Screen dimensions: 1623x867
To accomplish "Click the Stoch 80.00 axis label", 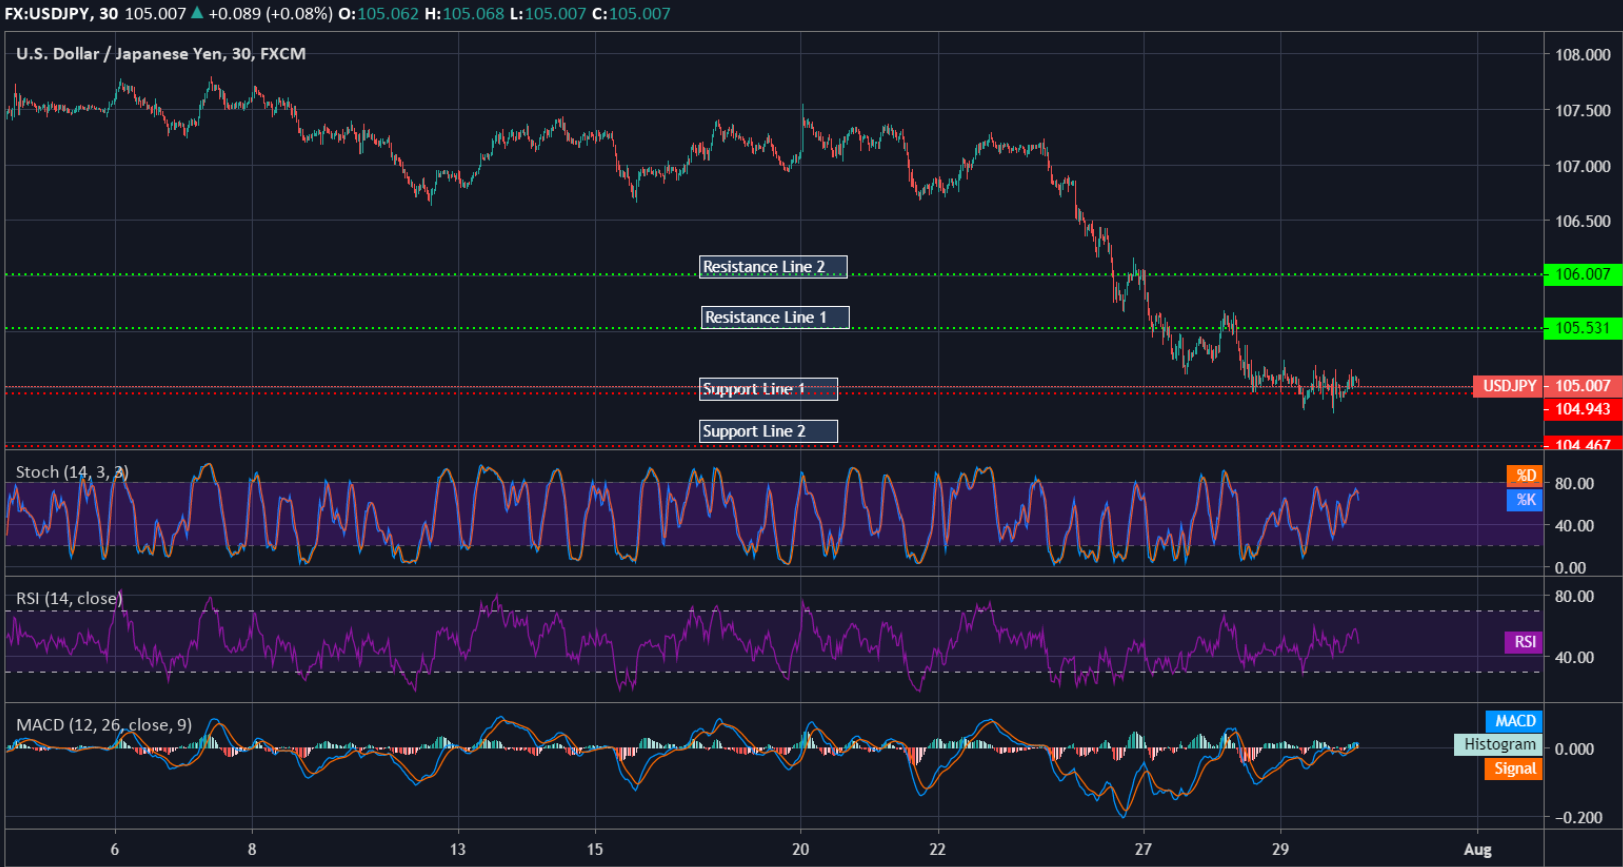I will (x=1575, y=484).
